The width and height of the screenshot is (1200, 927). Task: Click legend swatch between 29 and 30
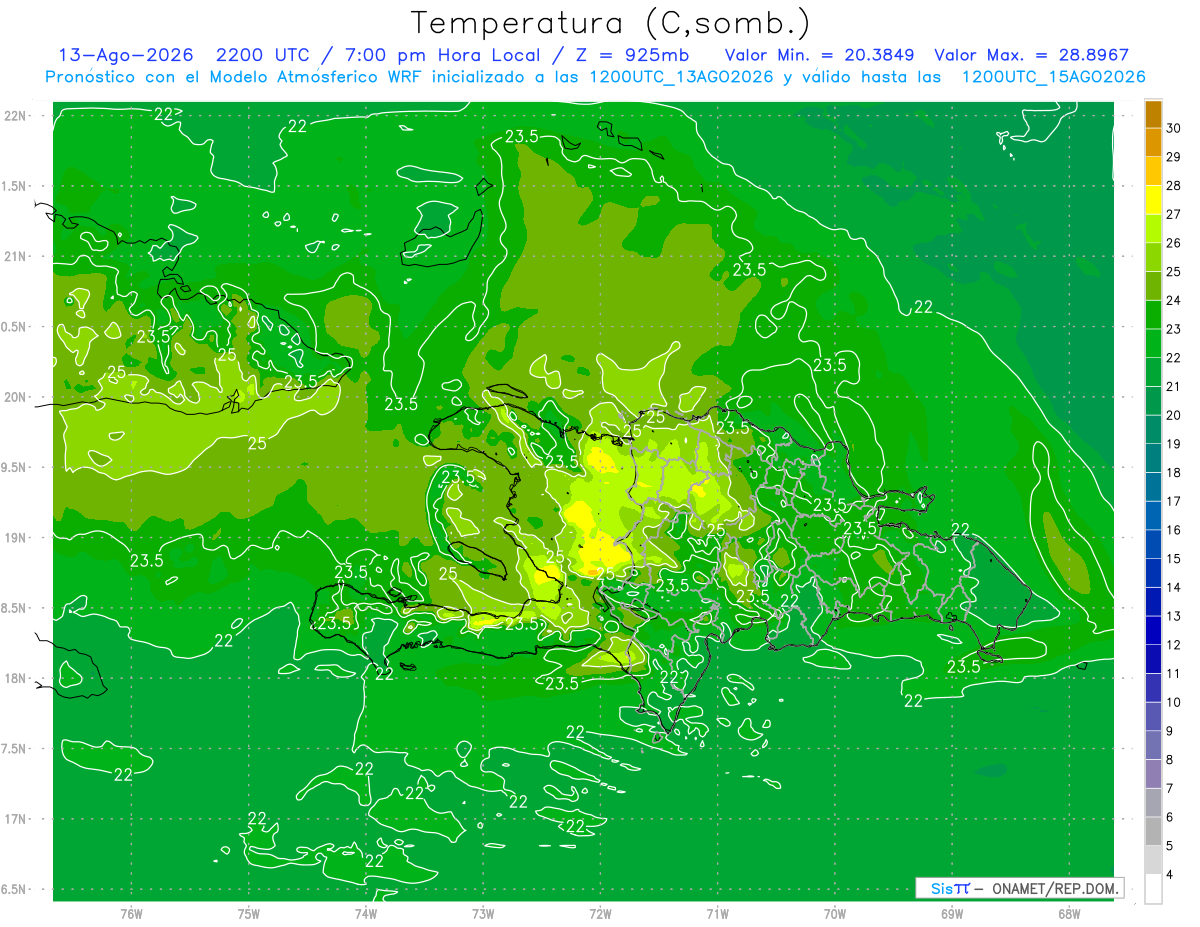tap(1153, 143)
